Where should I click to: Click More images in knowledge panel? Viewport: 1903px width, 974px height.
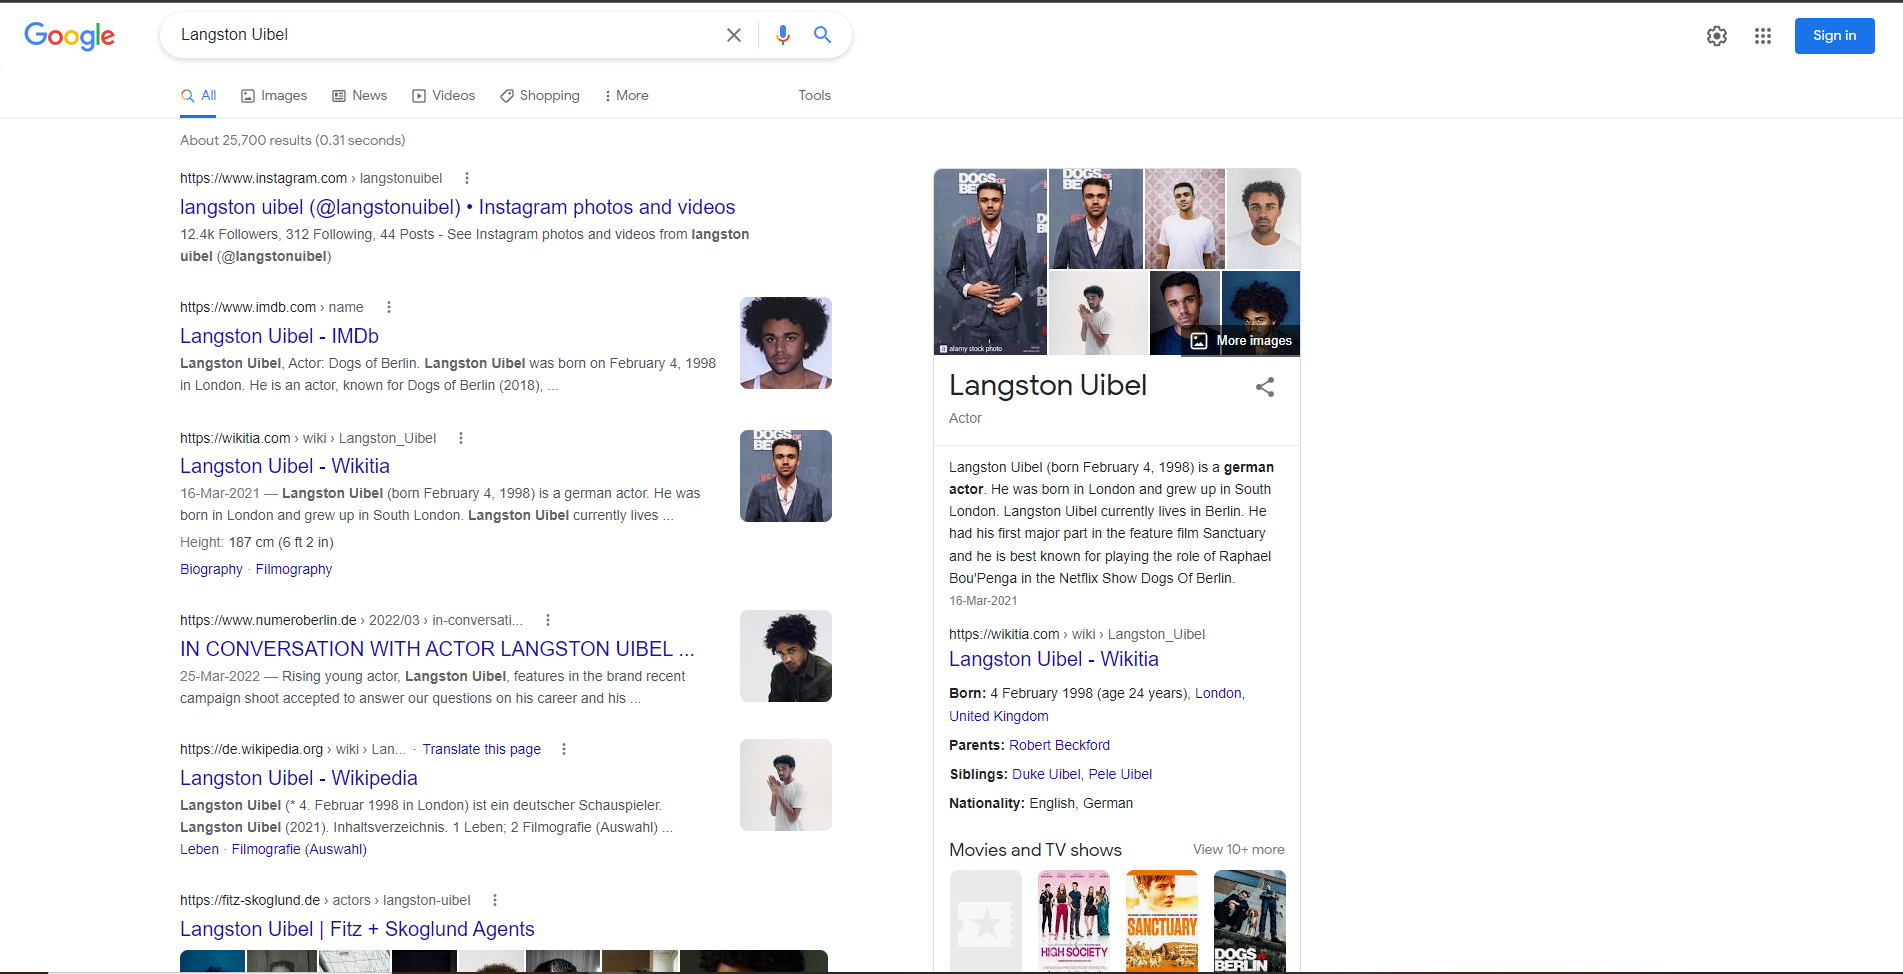(x=1241, y=341)
